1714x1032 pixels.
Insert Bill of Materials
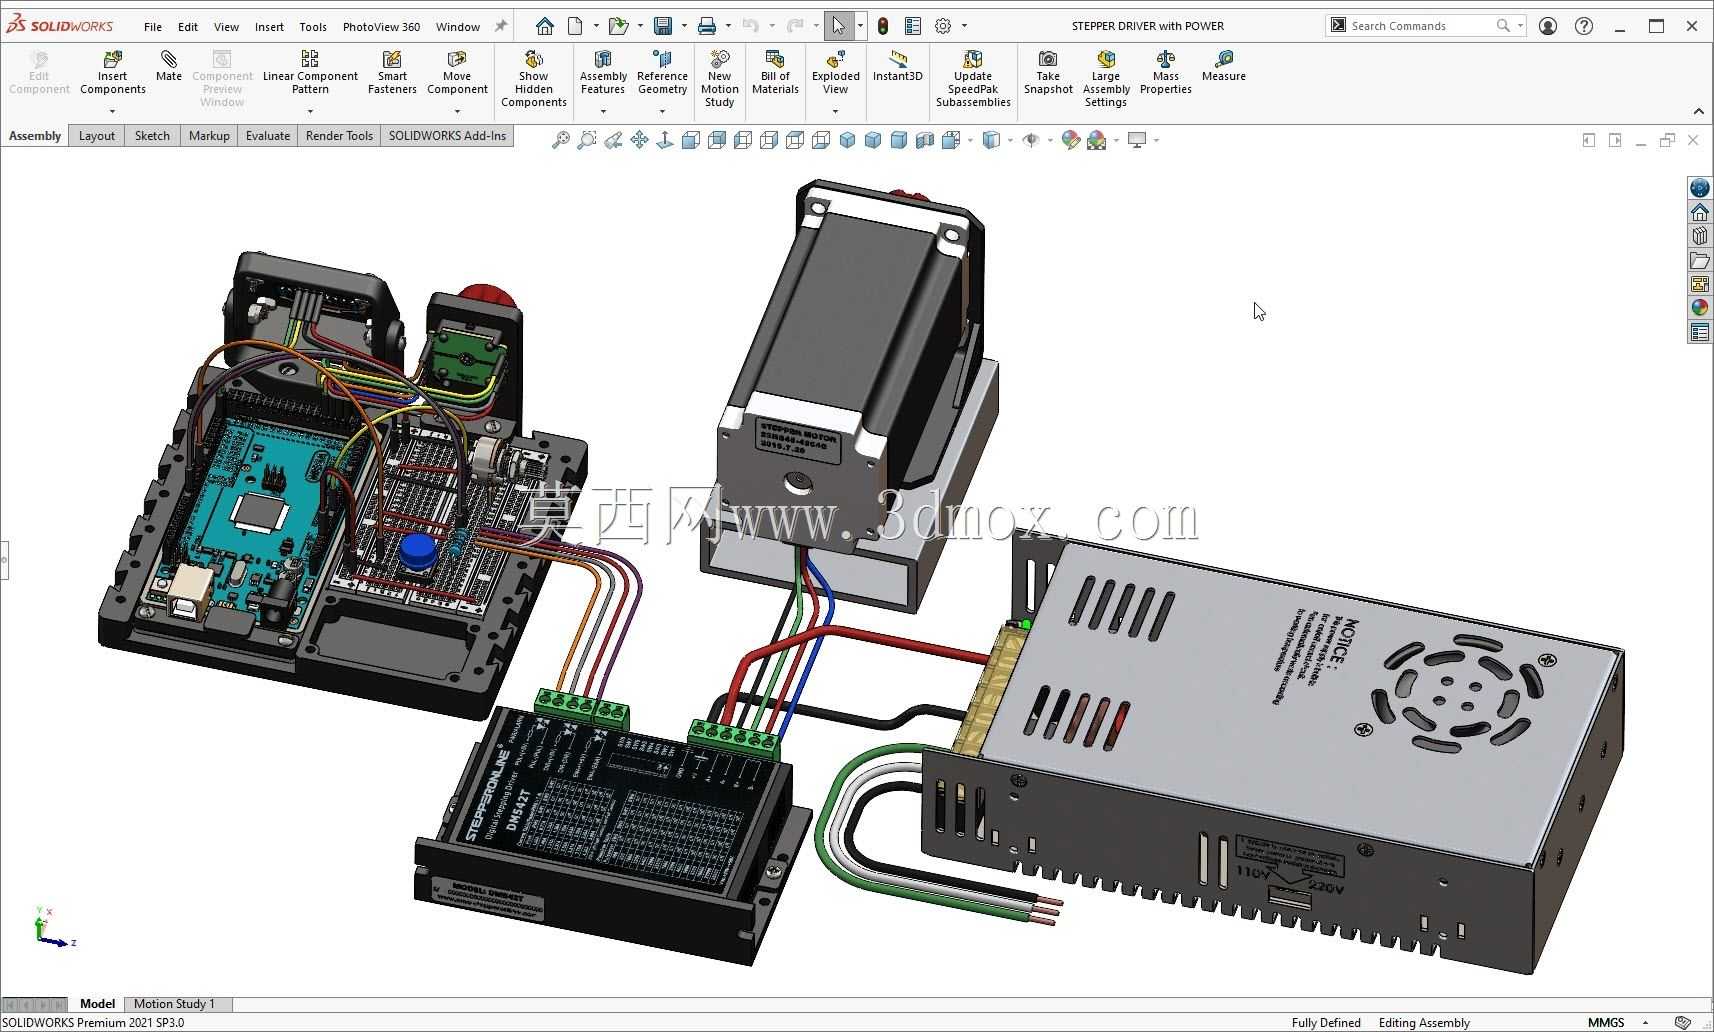coord(775,72)
